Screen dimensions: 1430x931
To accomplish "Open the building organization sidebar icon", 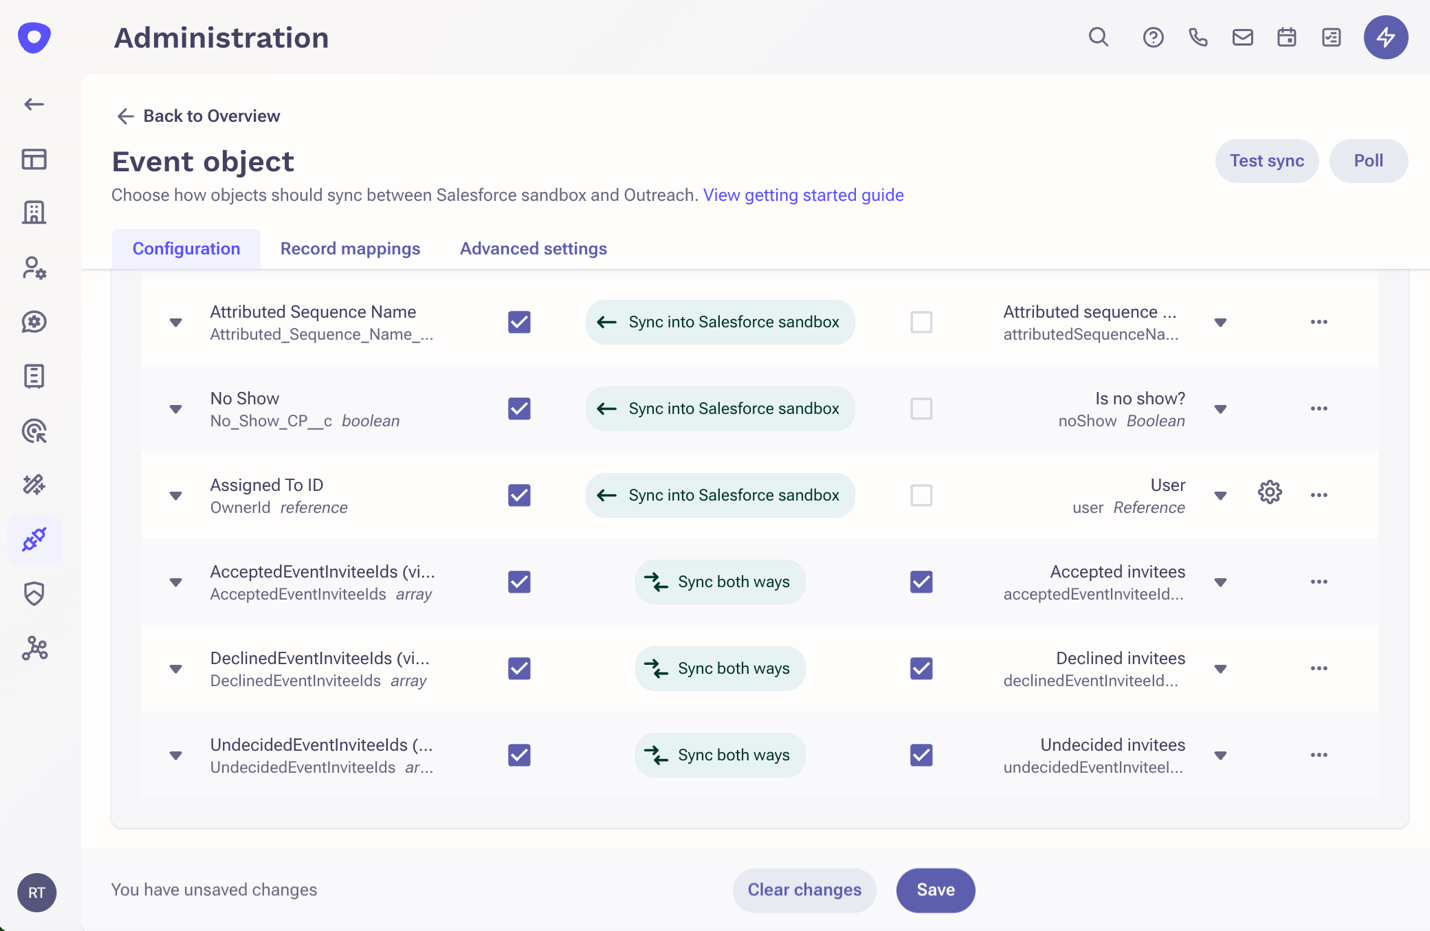I will (x=34, y=213).
